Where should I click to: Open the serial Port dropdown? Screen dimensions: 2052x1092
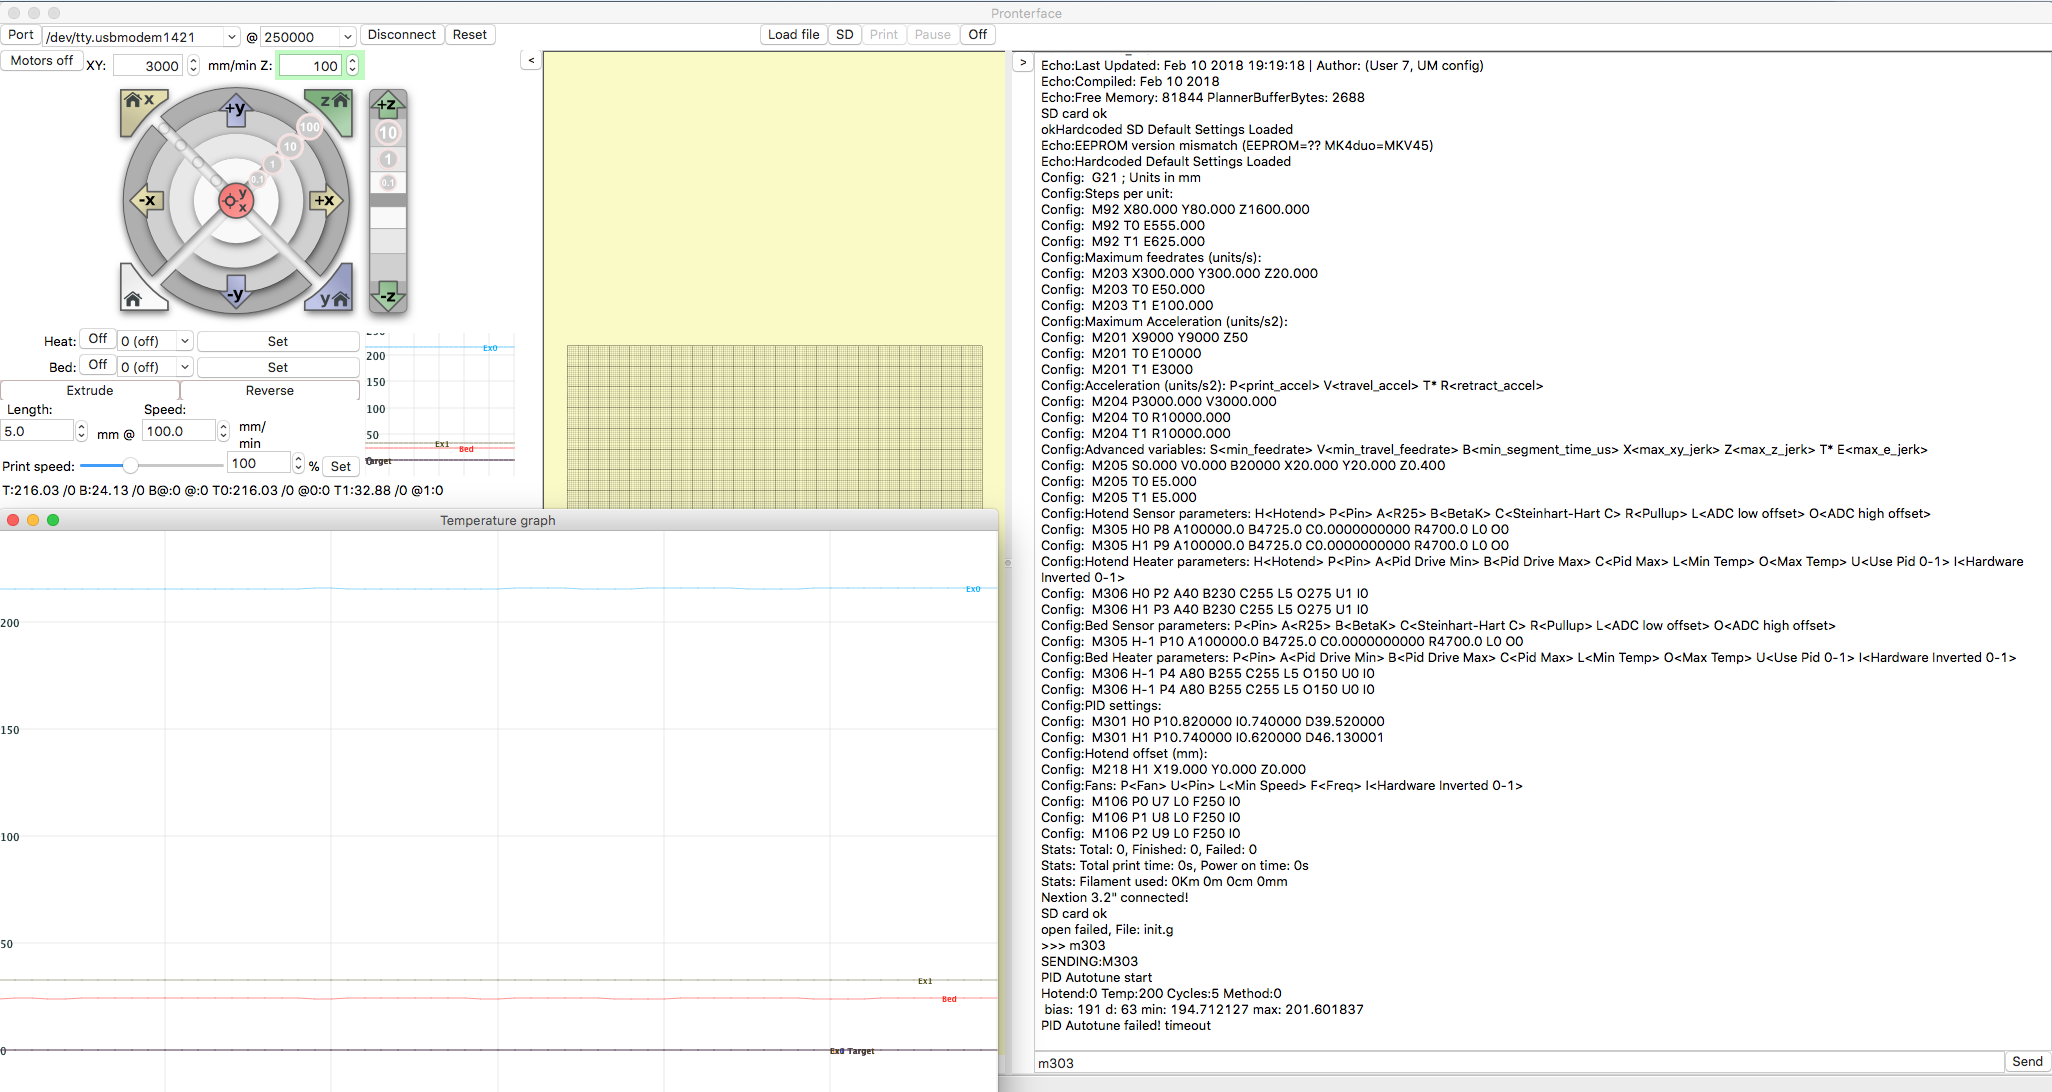(230, 36)
